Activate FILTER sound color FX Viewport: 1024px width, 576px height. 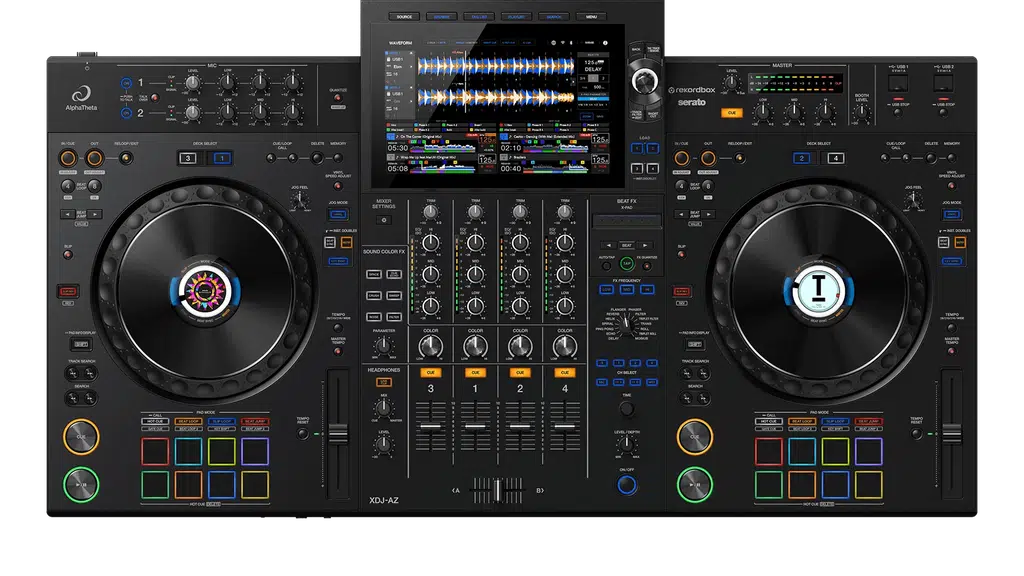(x=394, y=317)
